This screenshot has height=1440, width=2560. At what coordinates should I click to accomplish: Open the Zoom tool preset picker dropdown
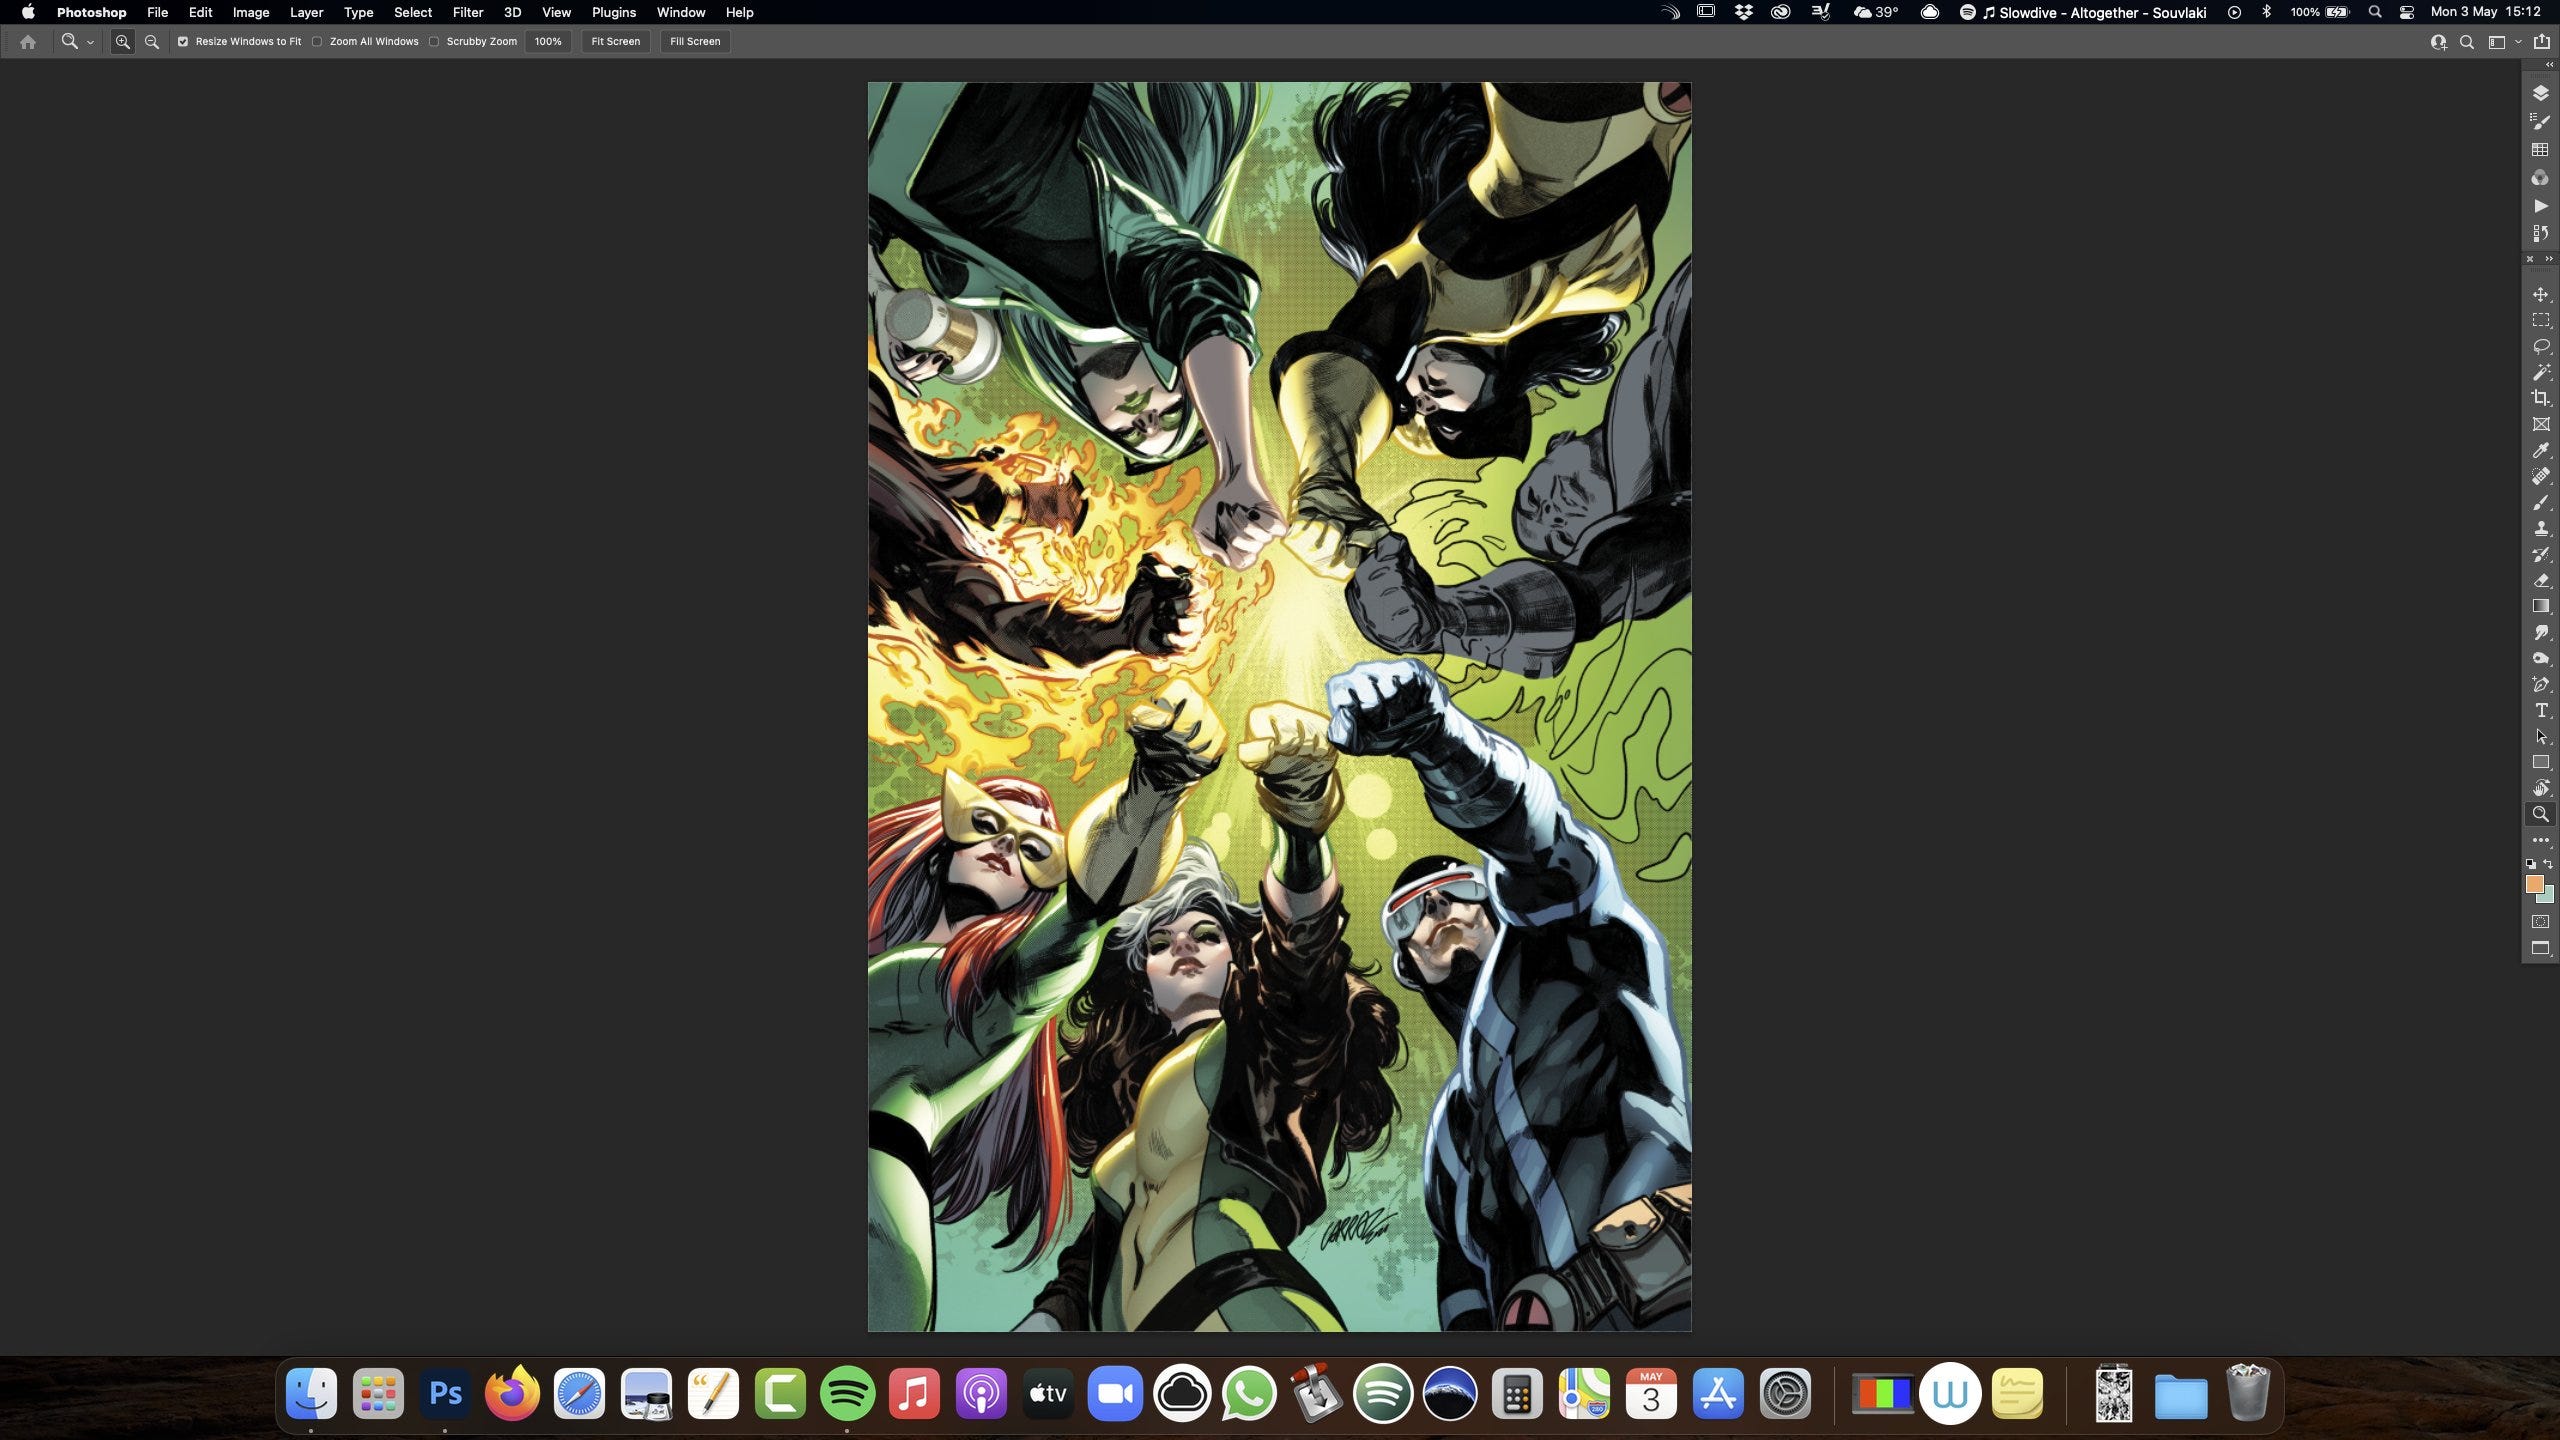pos(90,42)
